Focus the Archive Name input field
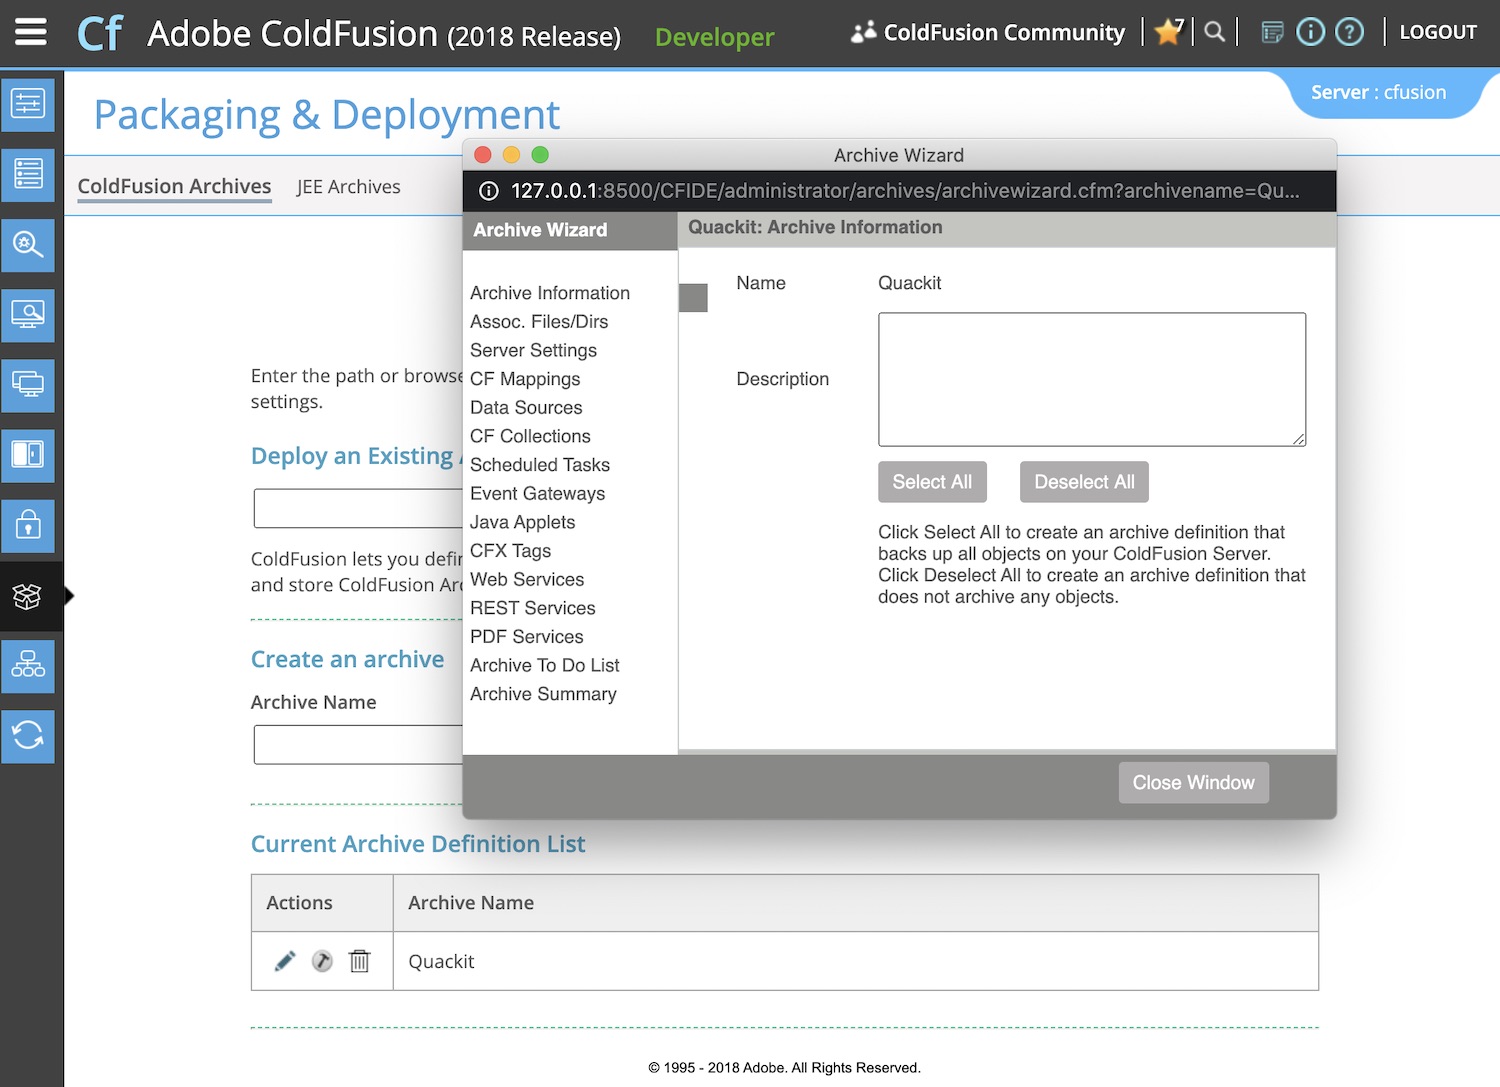 pos(358,745)
